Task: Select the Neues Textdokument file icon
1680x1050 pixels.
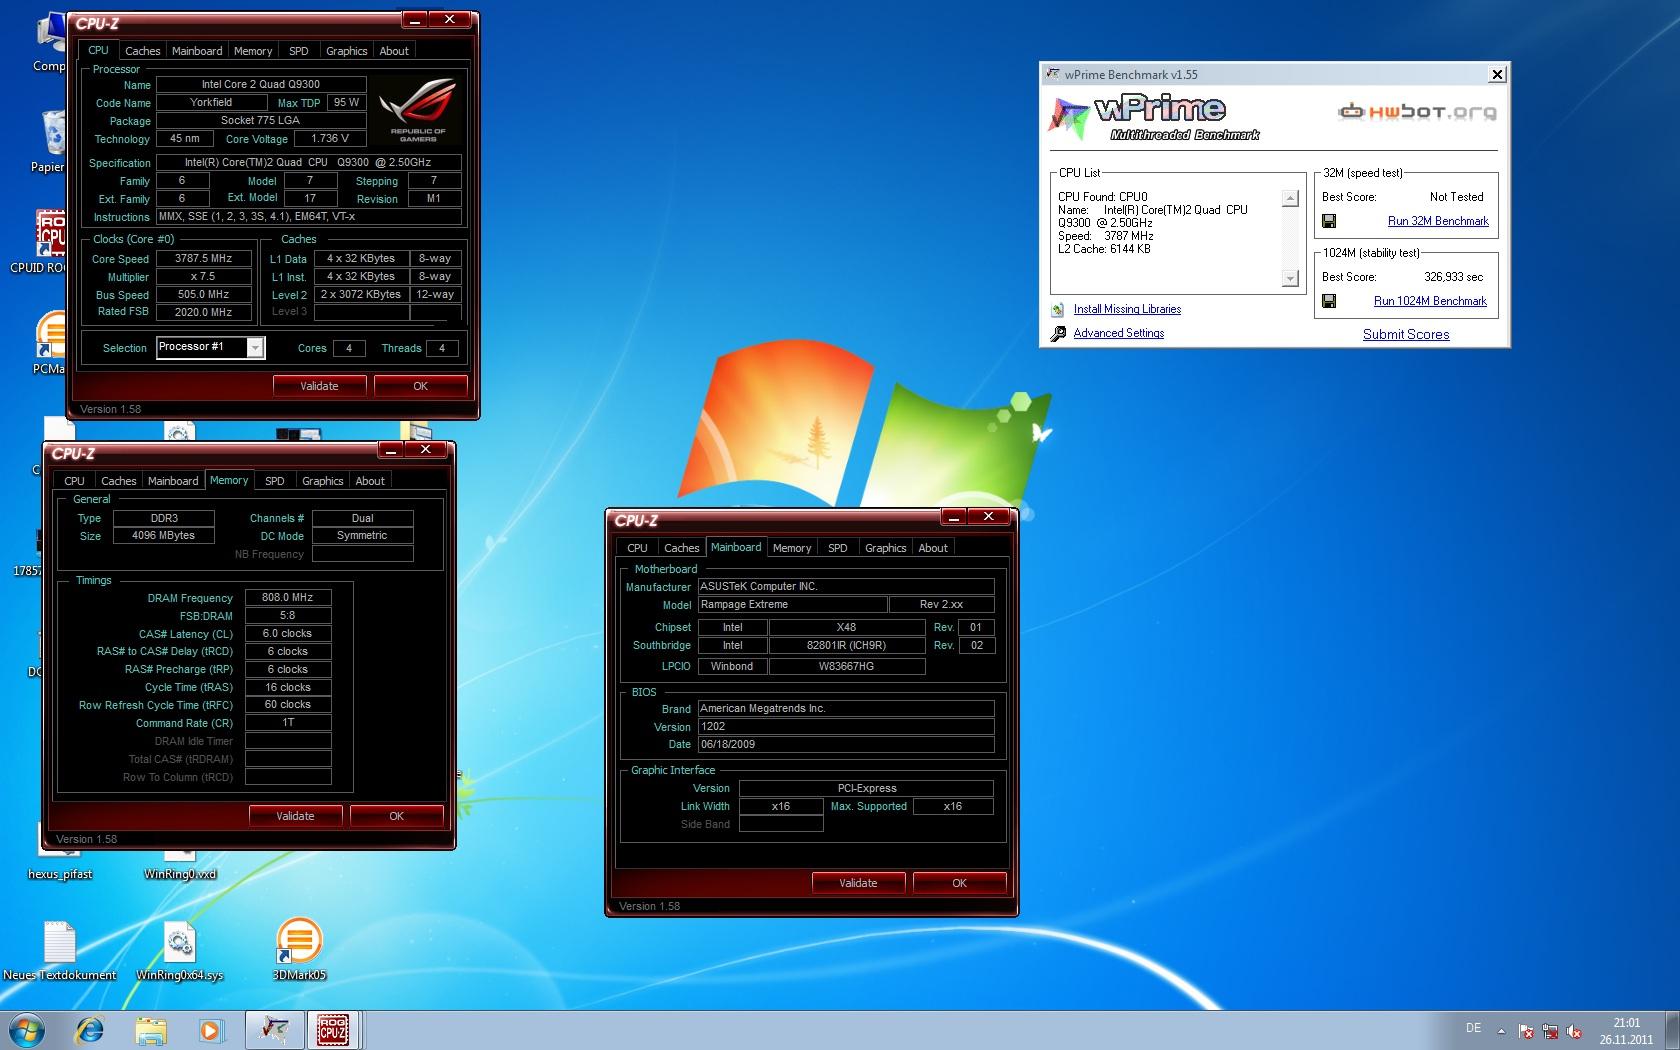Action: click(60, 951)
